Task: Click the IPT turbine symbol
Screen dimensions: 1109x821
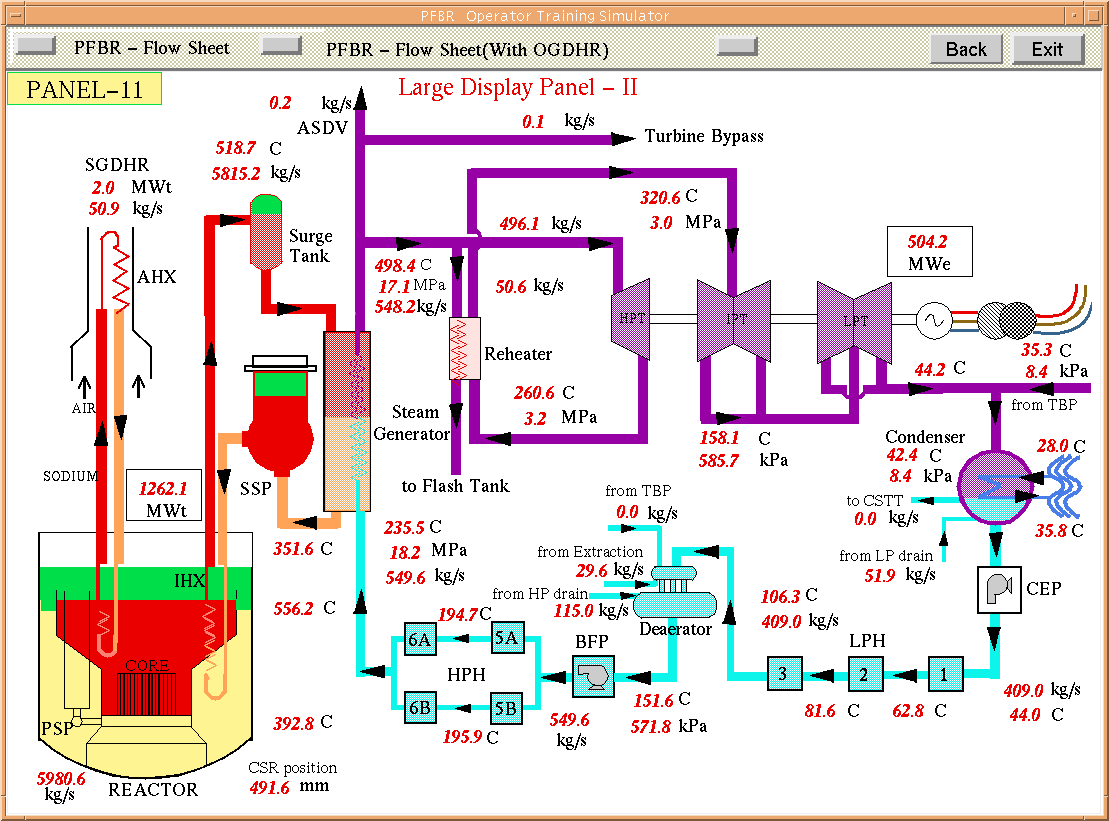Action: [733, 320]
